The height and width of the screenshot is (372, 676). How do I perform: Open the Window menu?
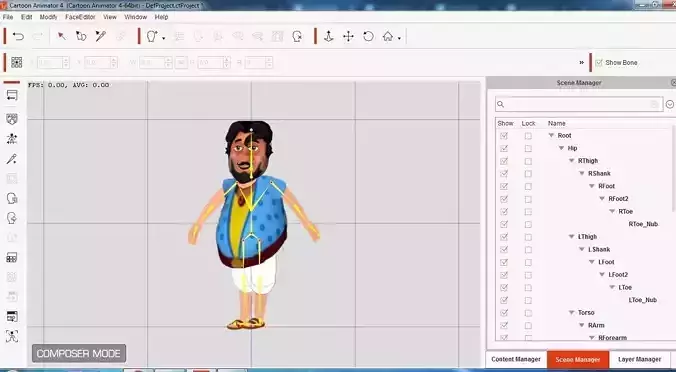(x=135, y=17)
